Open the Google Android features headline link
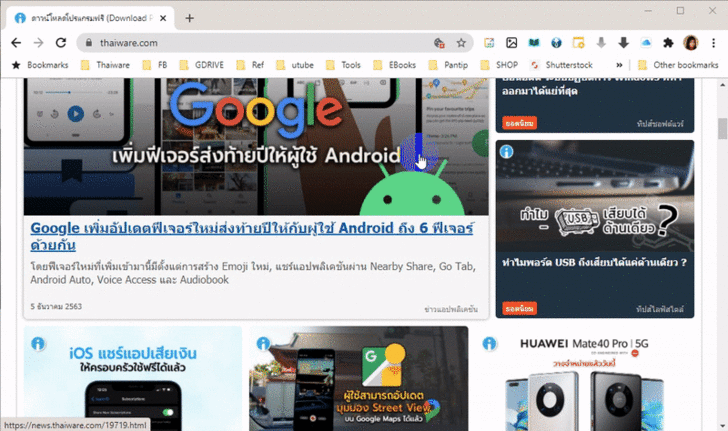728x431 pixels. 252,236
